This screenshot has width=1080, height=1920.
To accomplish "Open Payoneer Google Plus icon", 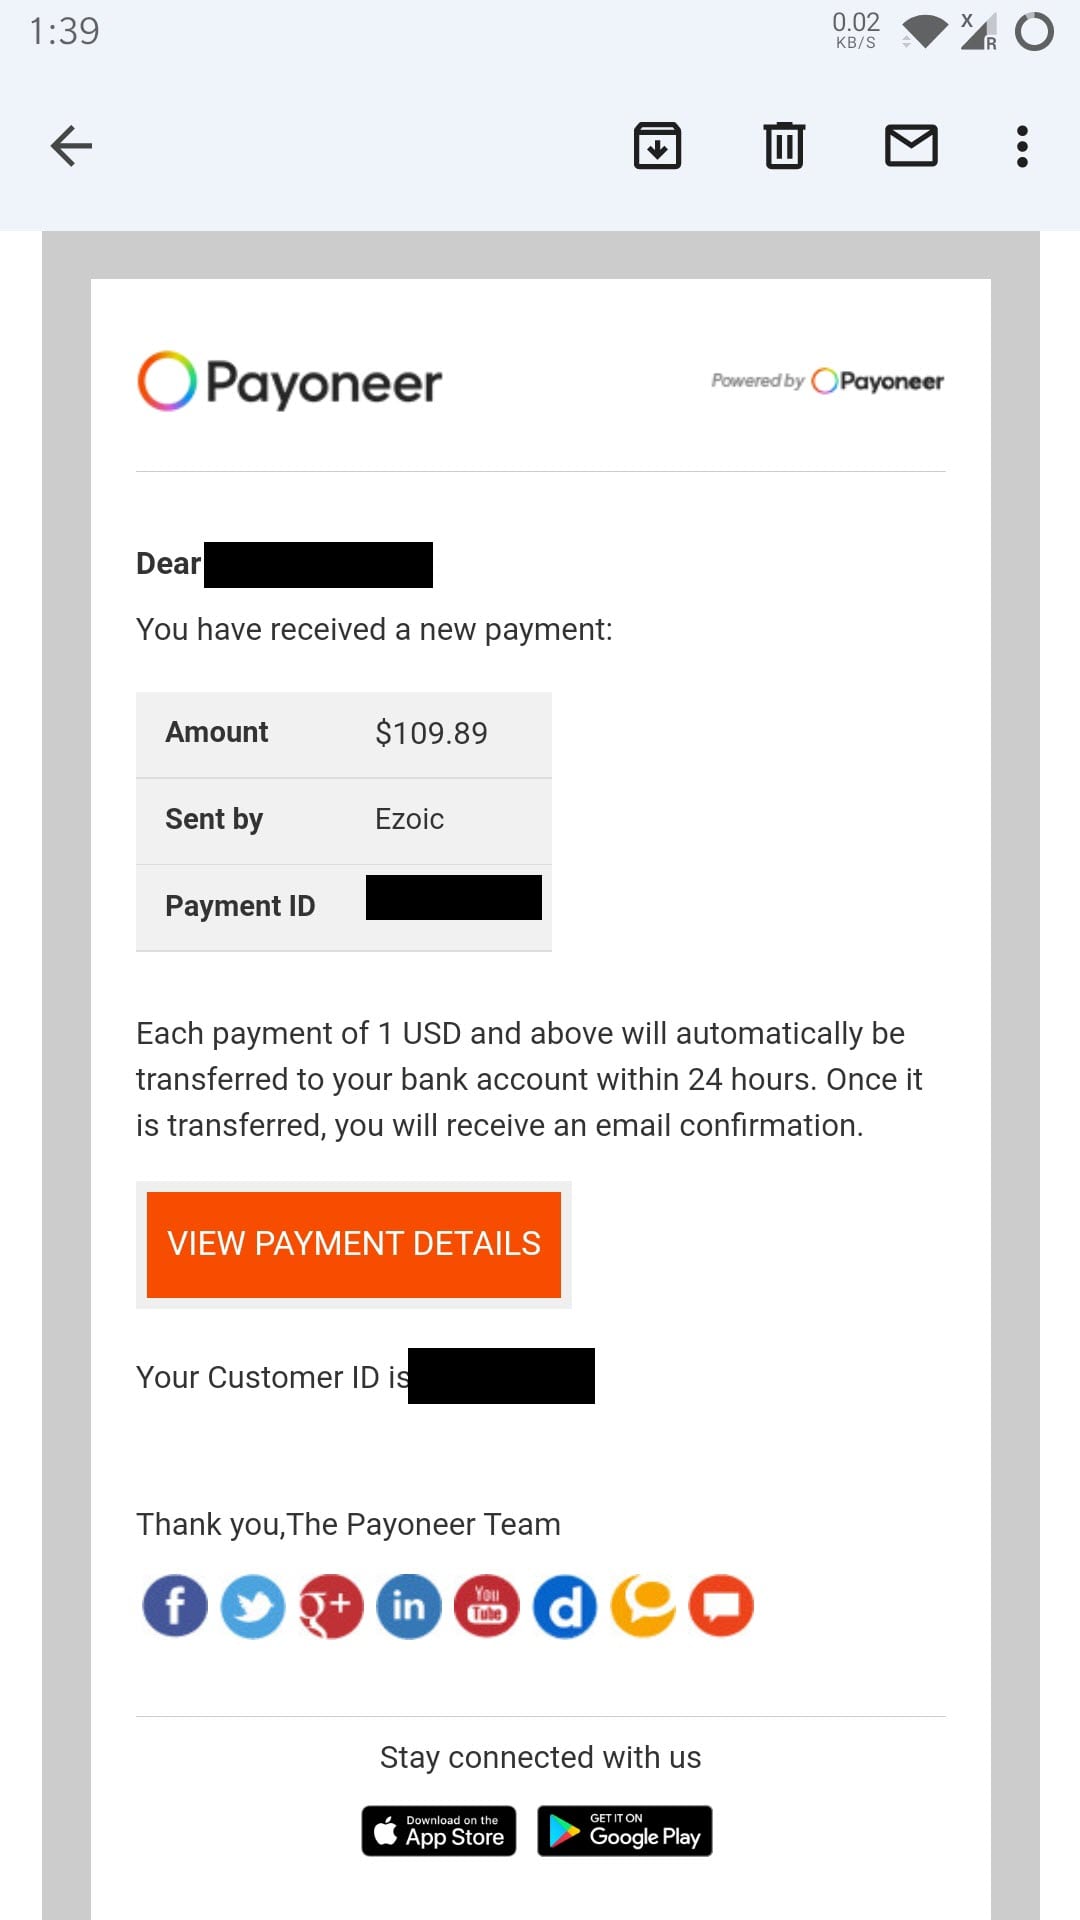I will tap(331, 1606).
